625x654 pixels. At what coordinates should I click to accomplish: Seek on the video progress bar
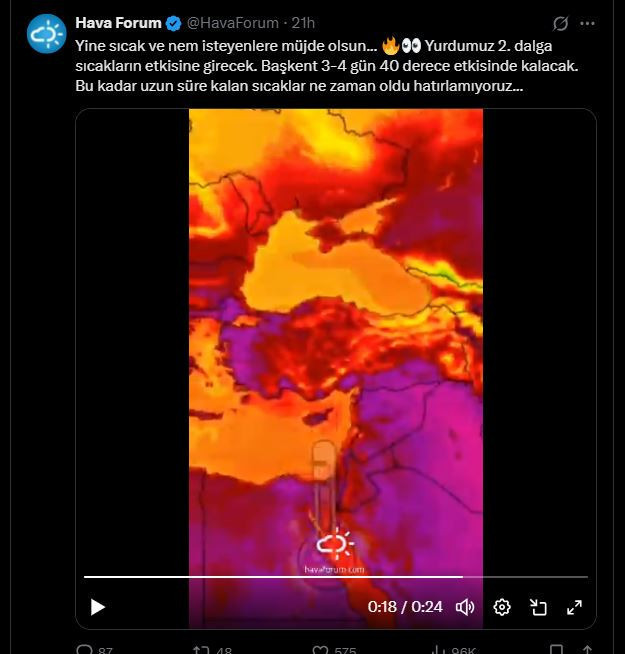click(336, 577)
